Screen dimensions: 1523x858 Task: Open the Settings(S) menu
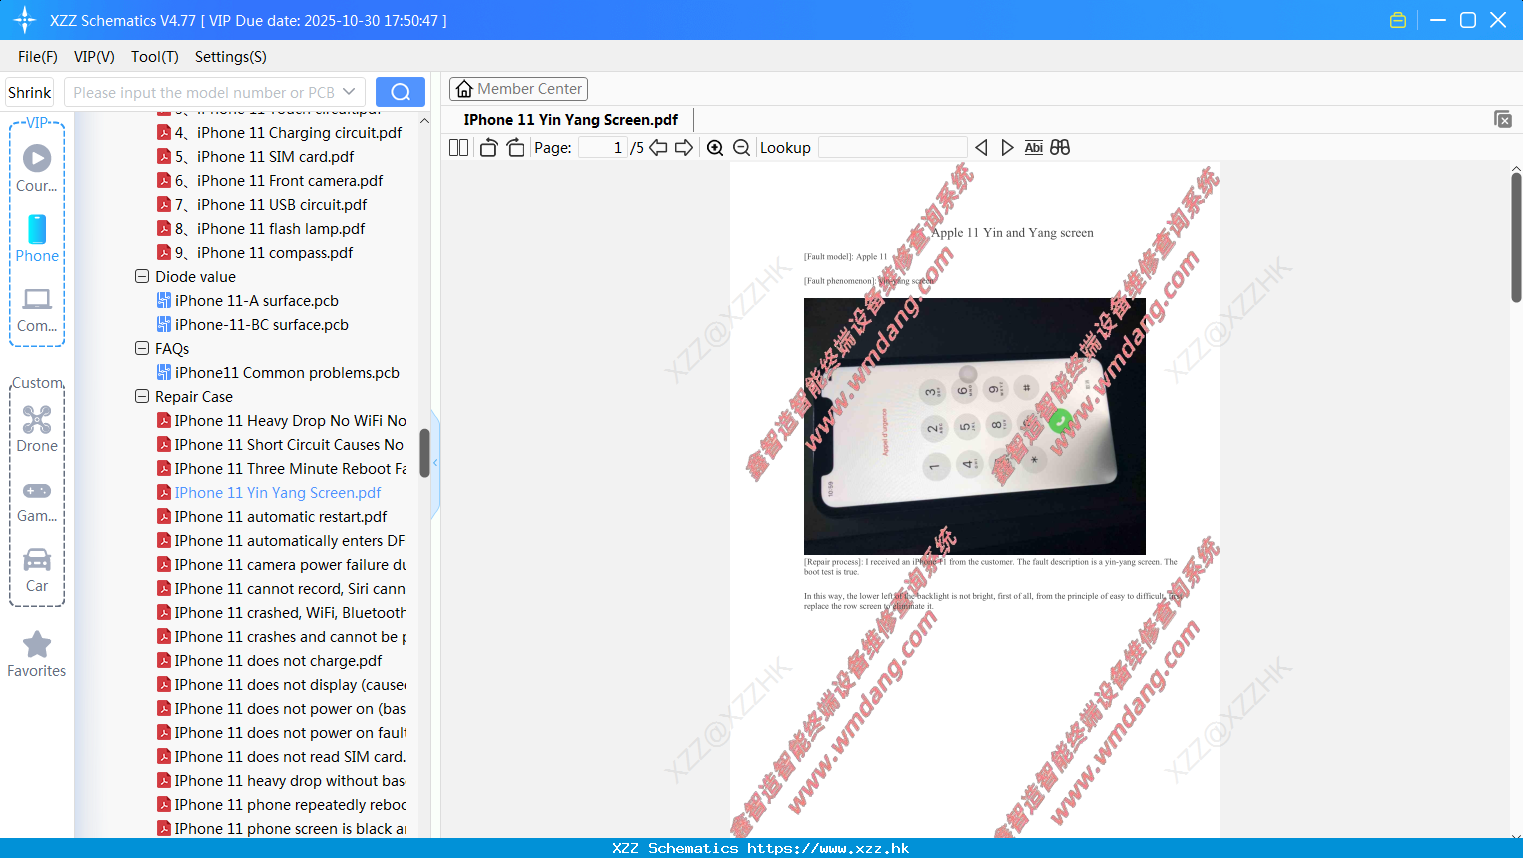click(231, 57)
